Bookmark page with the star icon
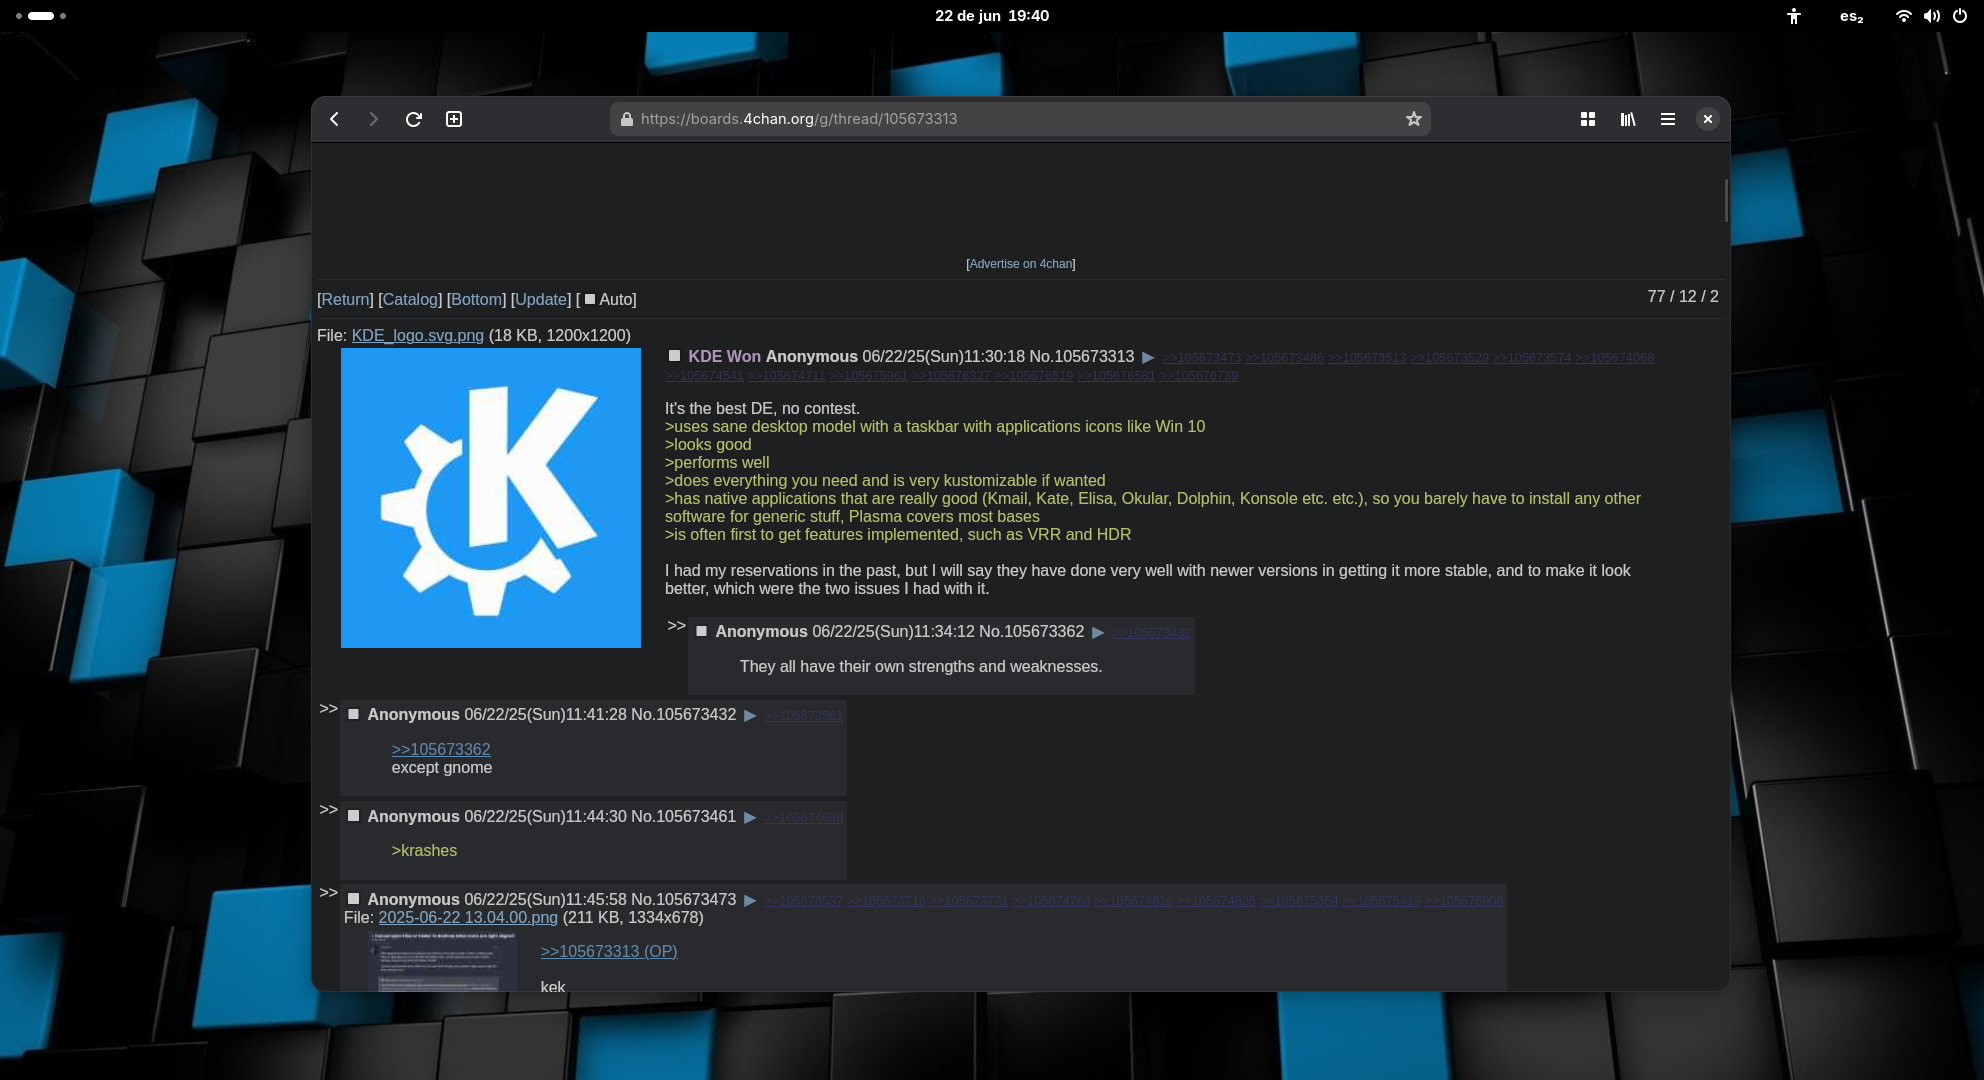 pos(1413,119)
